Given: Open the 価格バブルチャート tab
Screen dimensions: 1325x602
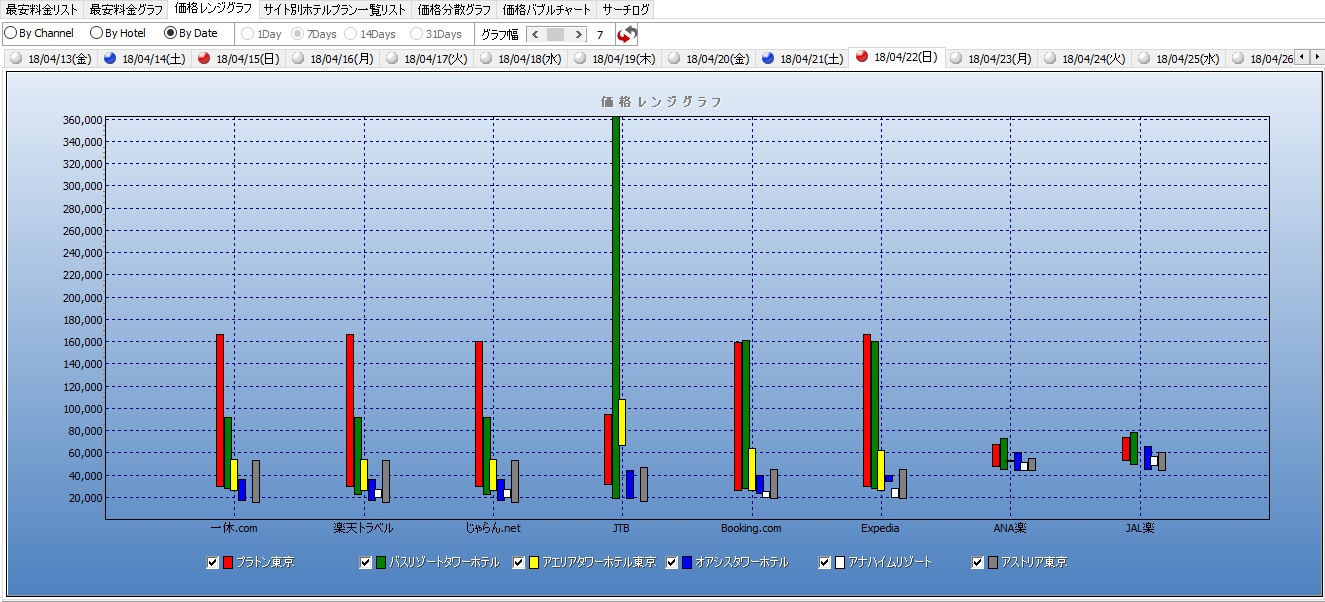Looking at the screenshot, I should [546, 10].
